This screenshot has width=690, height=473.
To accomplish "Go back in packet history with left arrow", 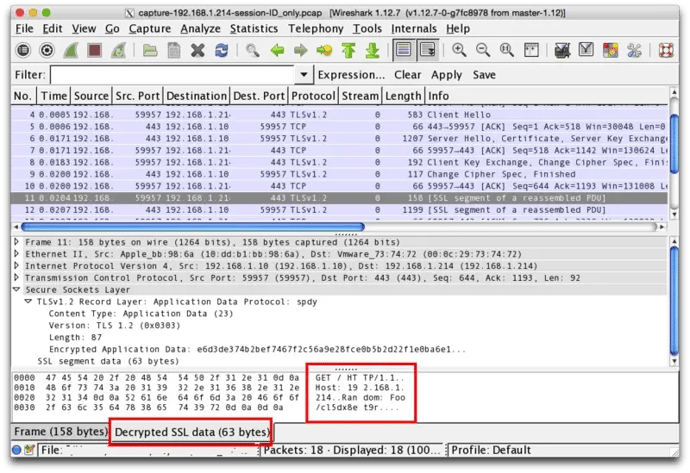I will [x=277, y=50].
